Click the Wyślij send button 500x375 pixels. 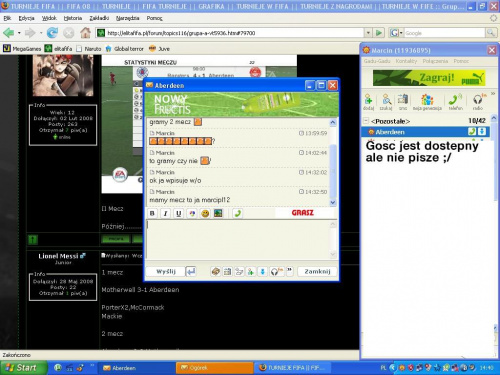166,272
